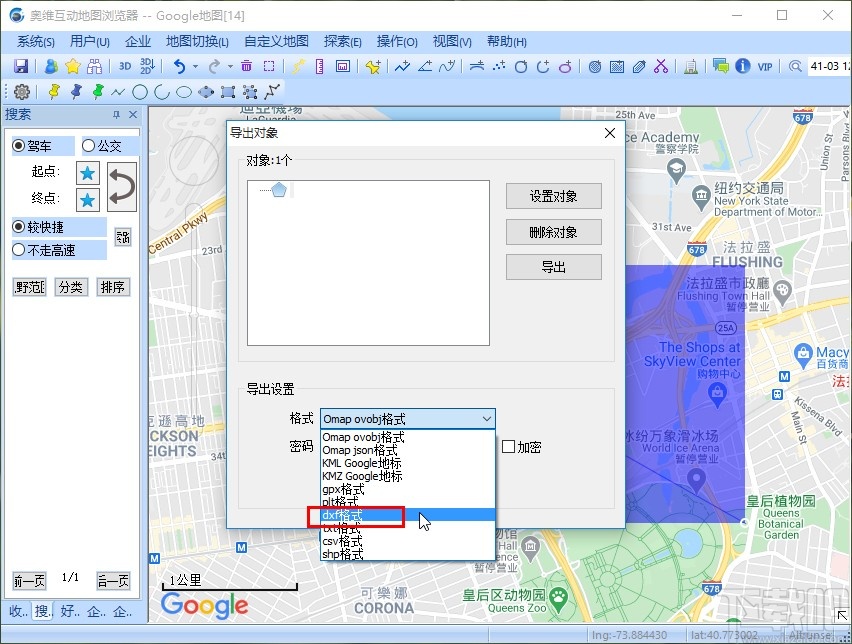Click the VIP icon in toolbar
The width and height of the screenshot is (852, 644).
[765, 67]
